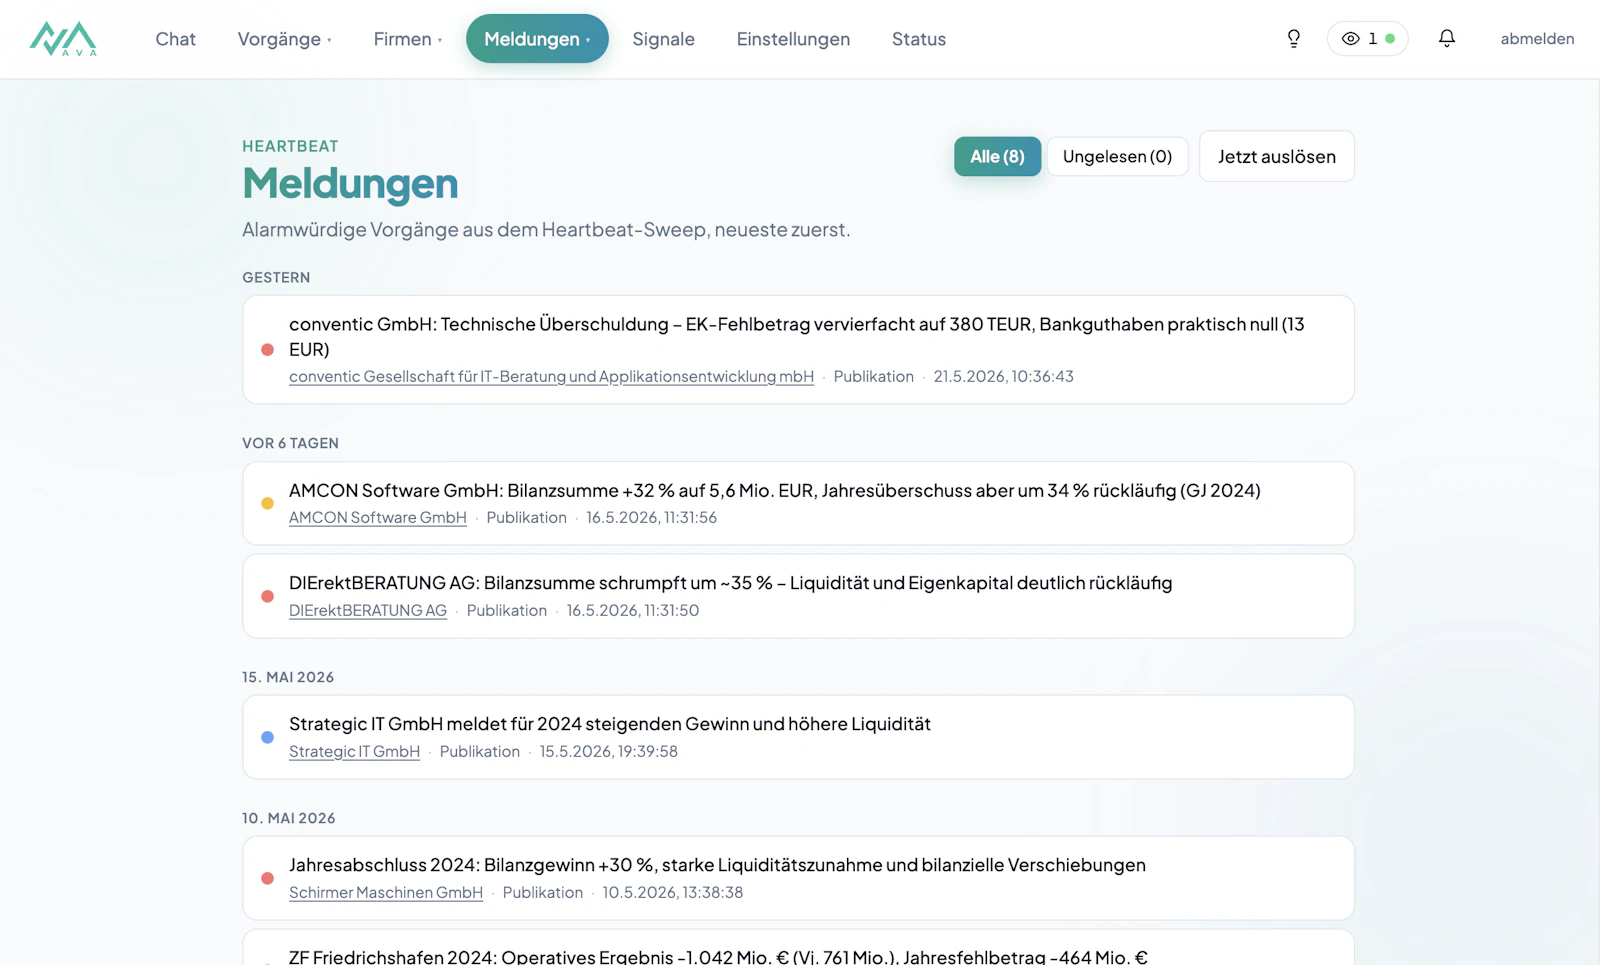
Task: Open the DIErektBERATUNG AG company link
Action: [368, 611]
